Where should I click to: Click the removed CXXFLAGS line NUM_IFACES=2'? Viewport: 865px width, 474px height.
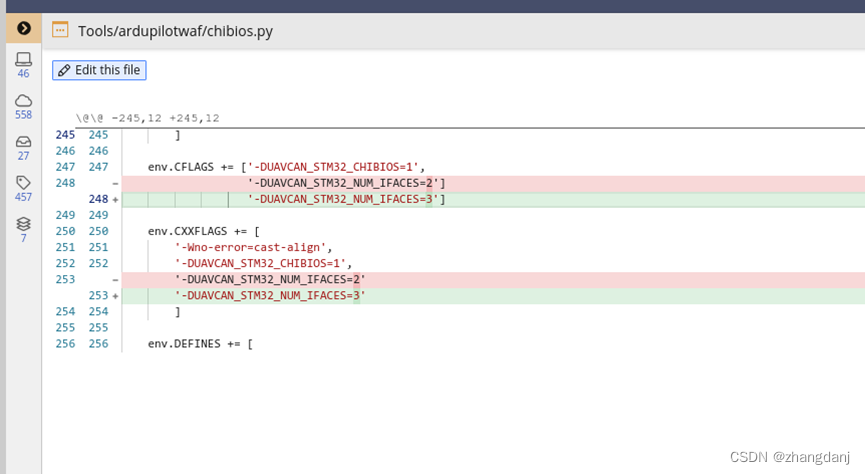point(493,280)
